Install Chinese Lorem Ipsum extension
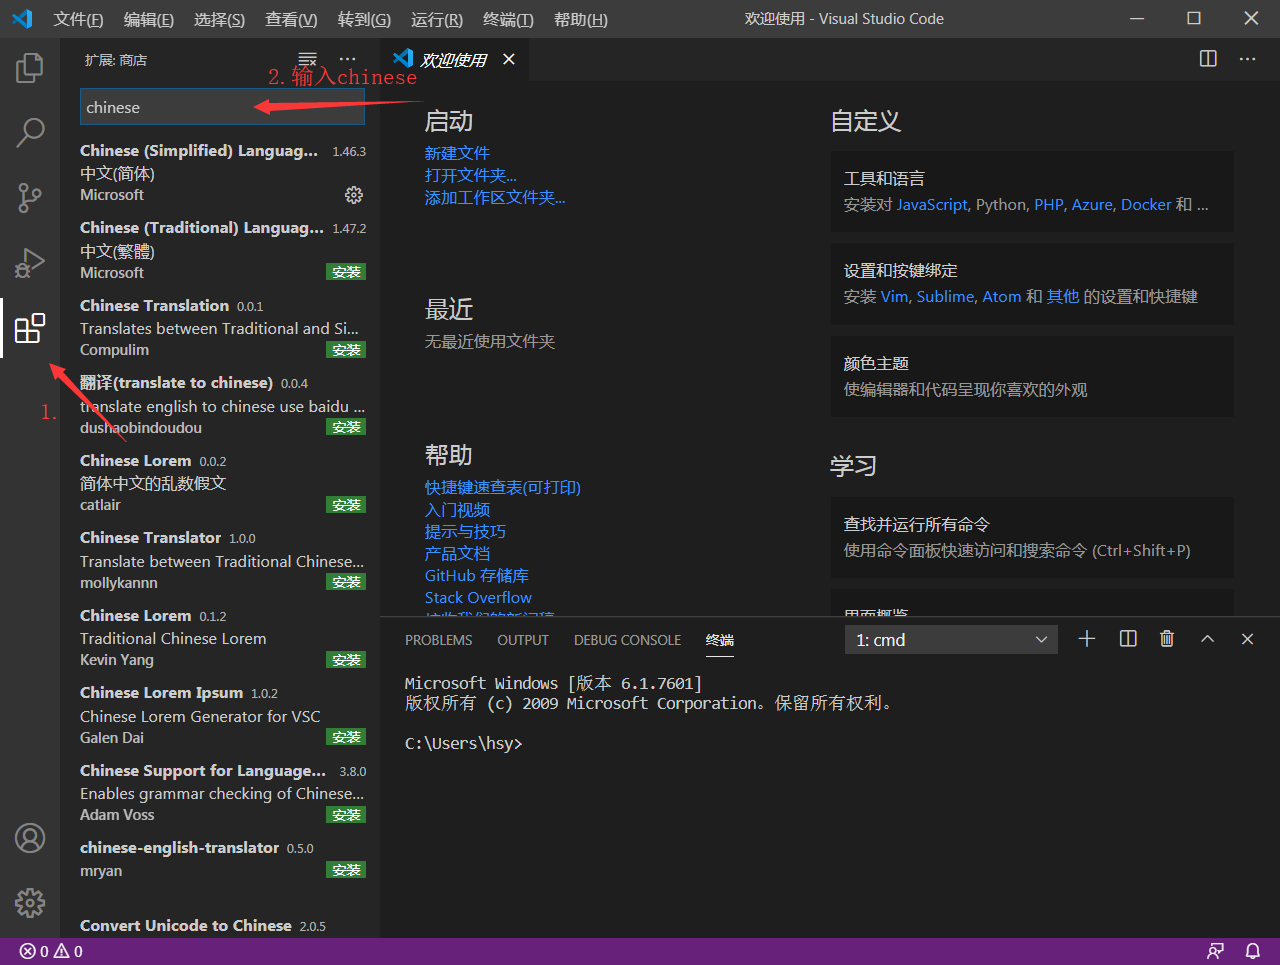 tap(346, 737)
